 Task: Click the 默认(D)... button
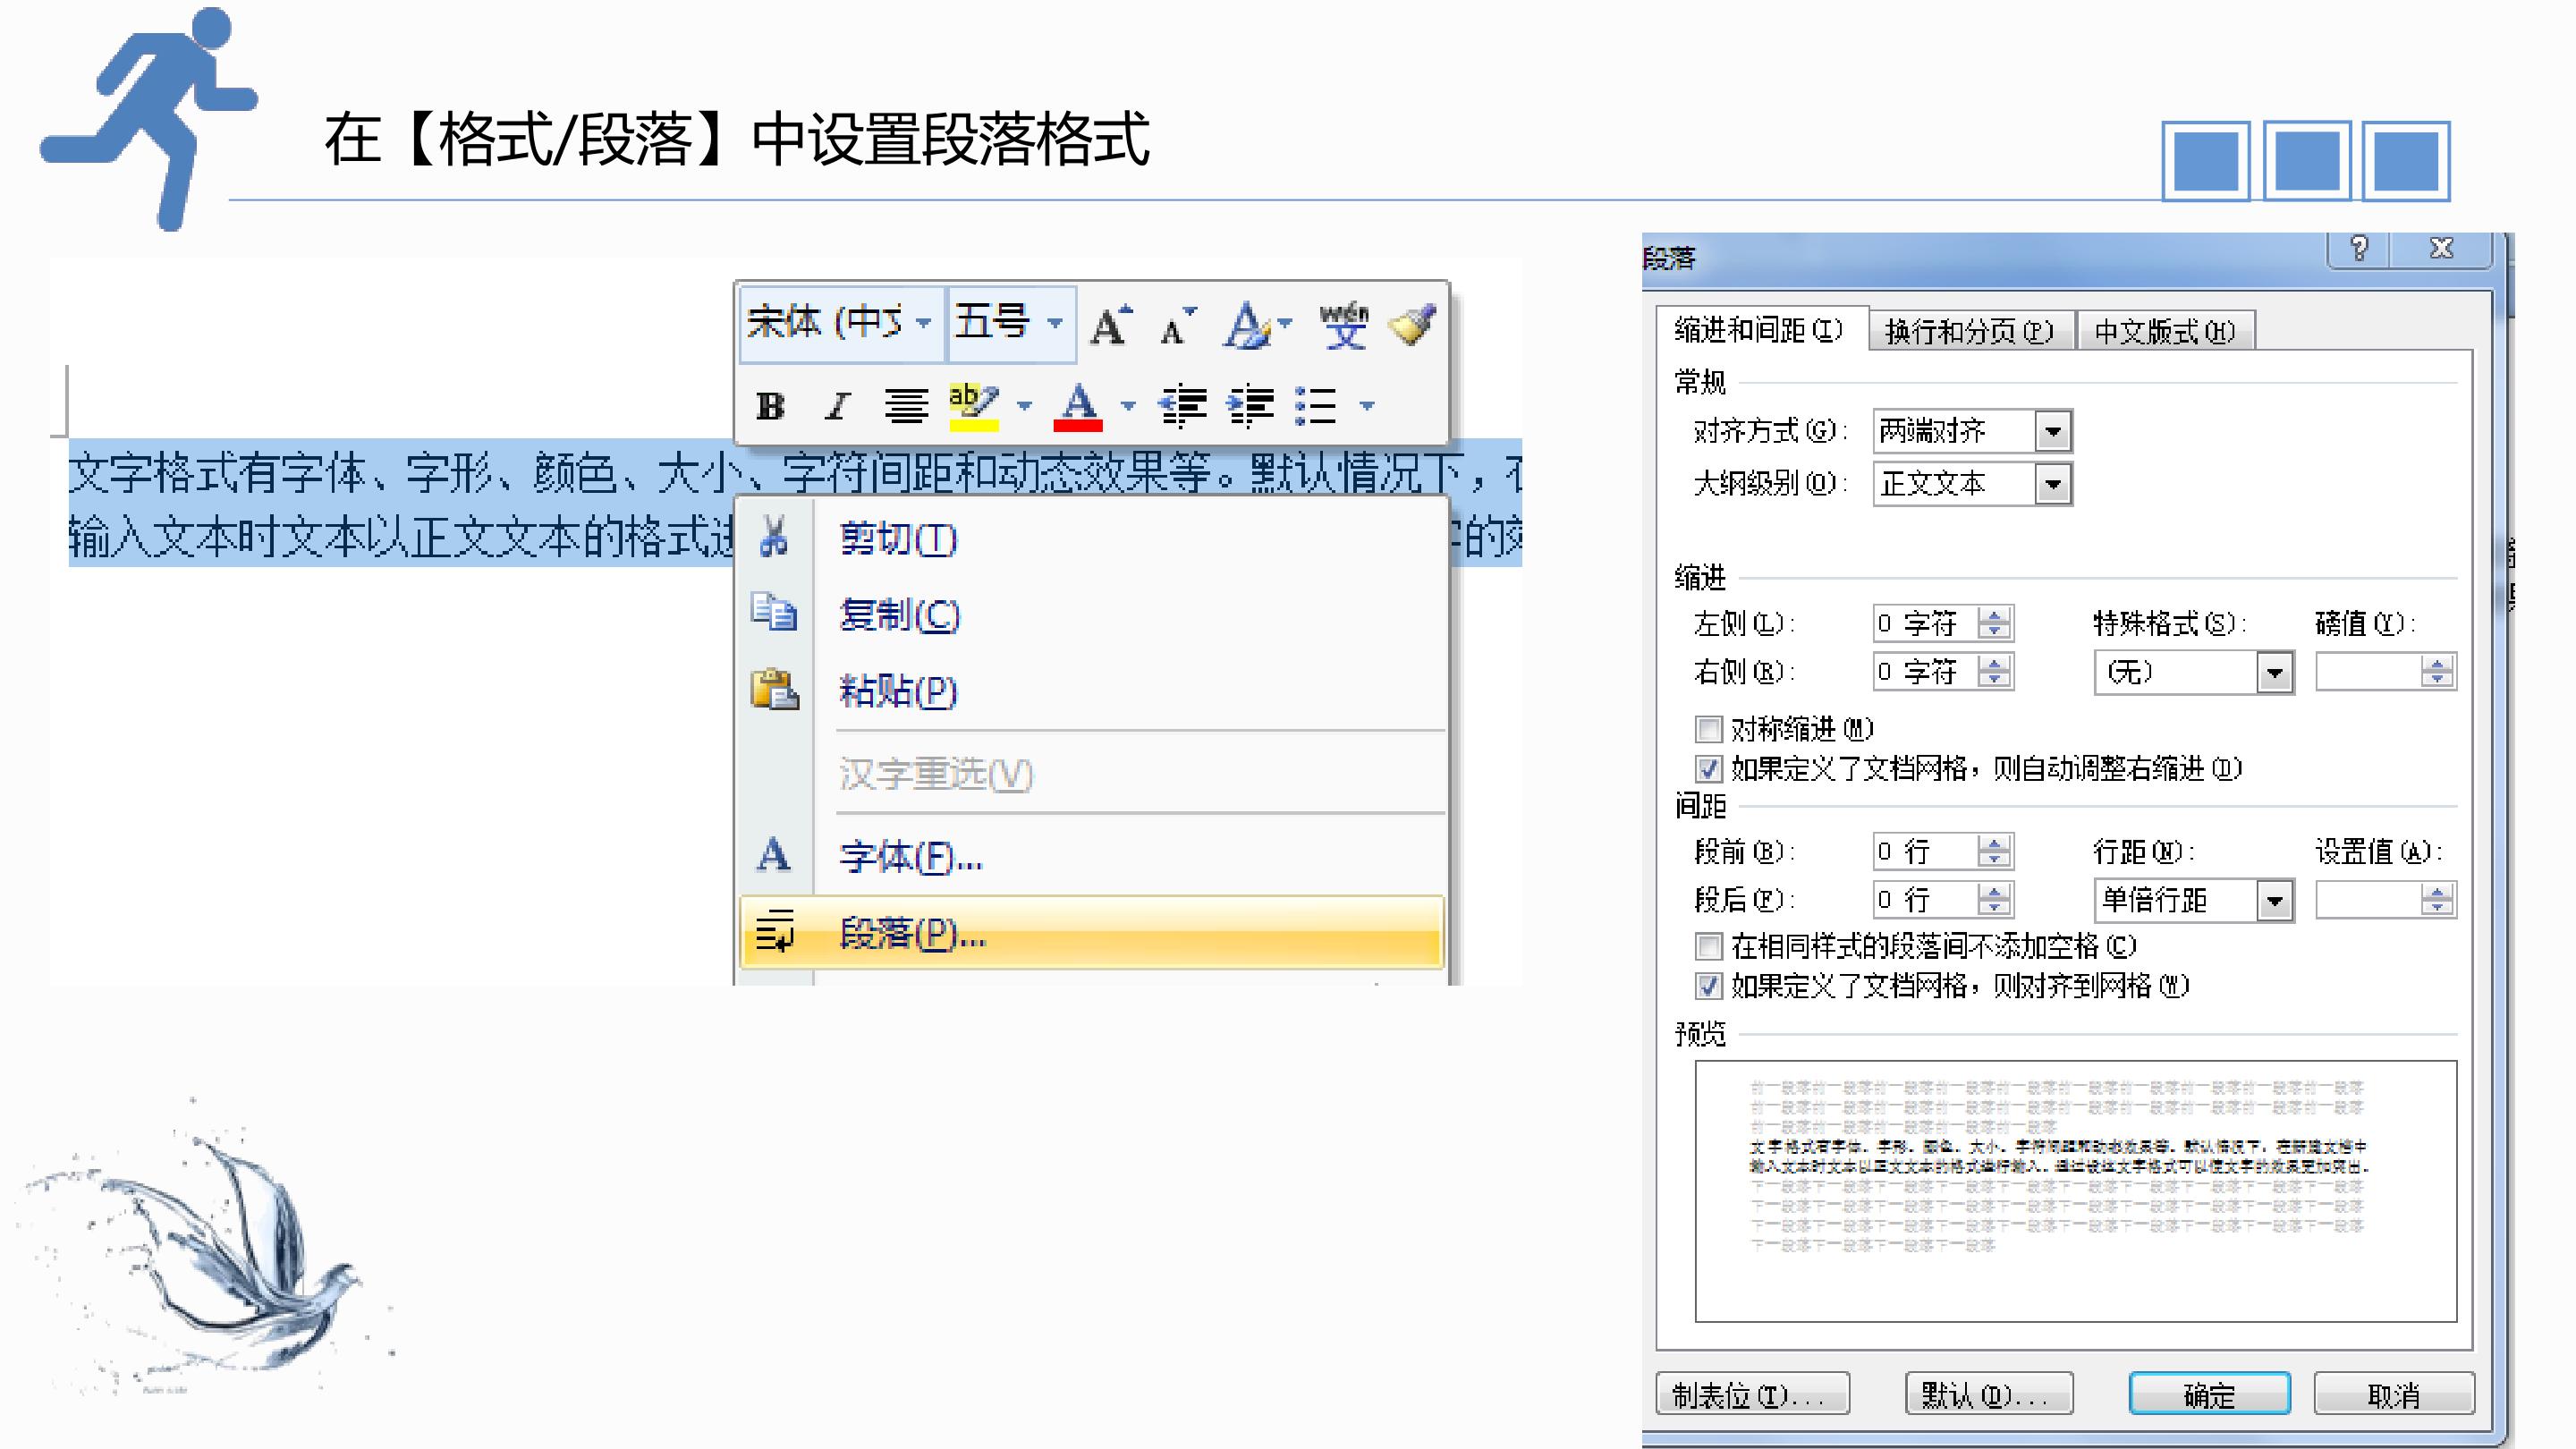[1989, 1394]
